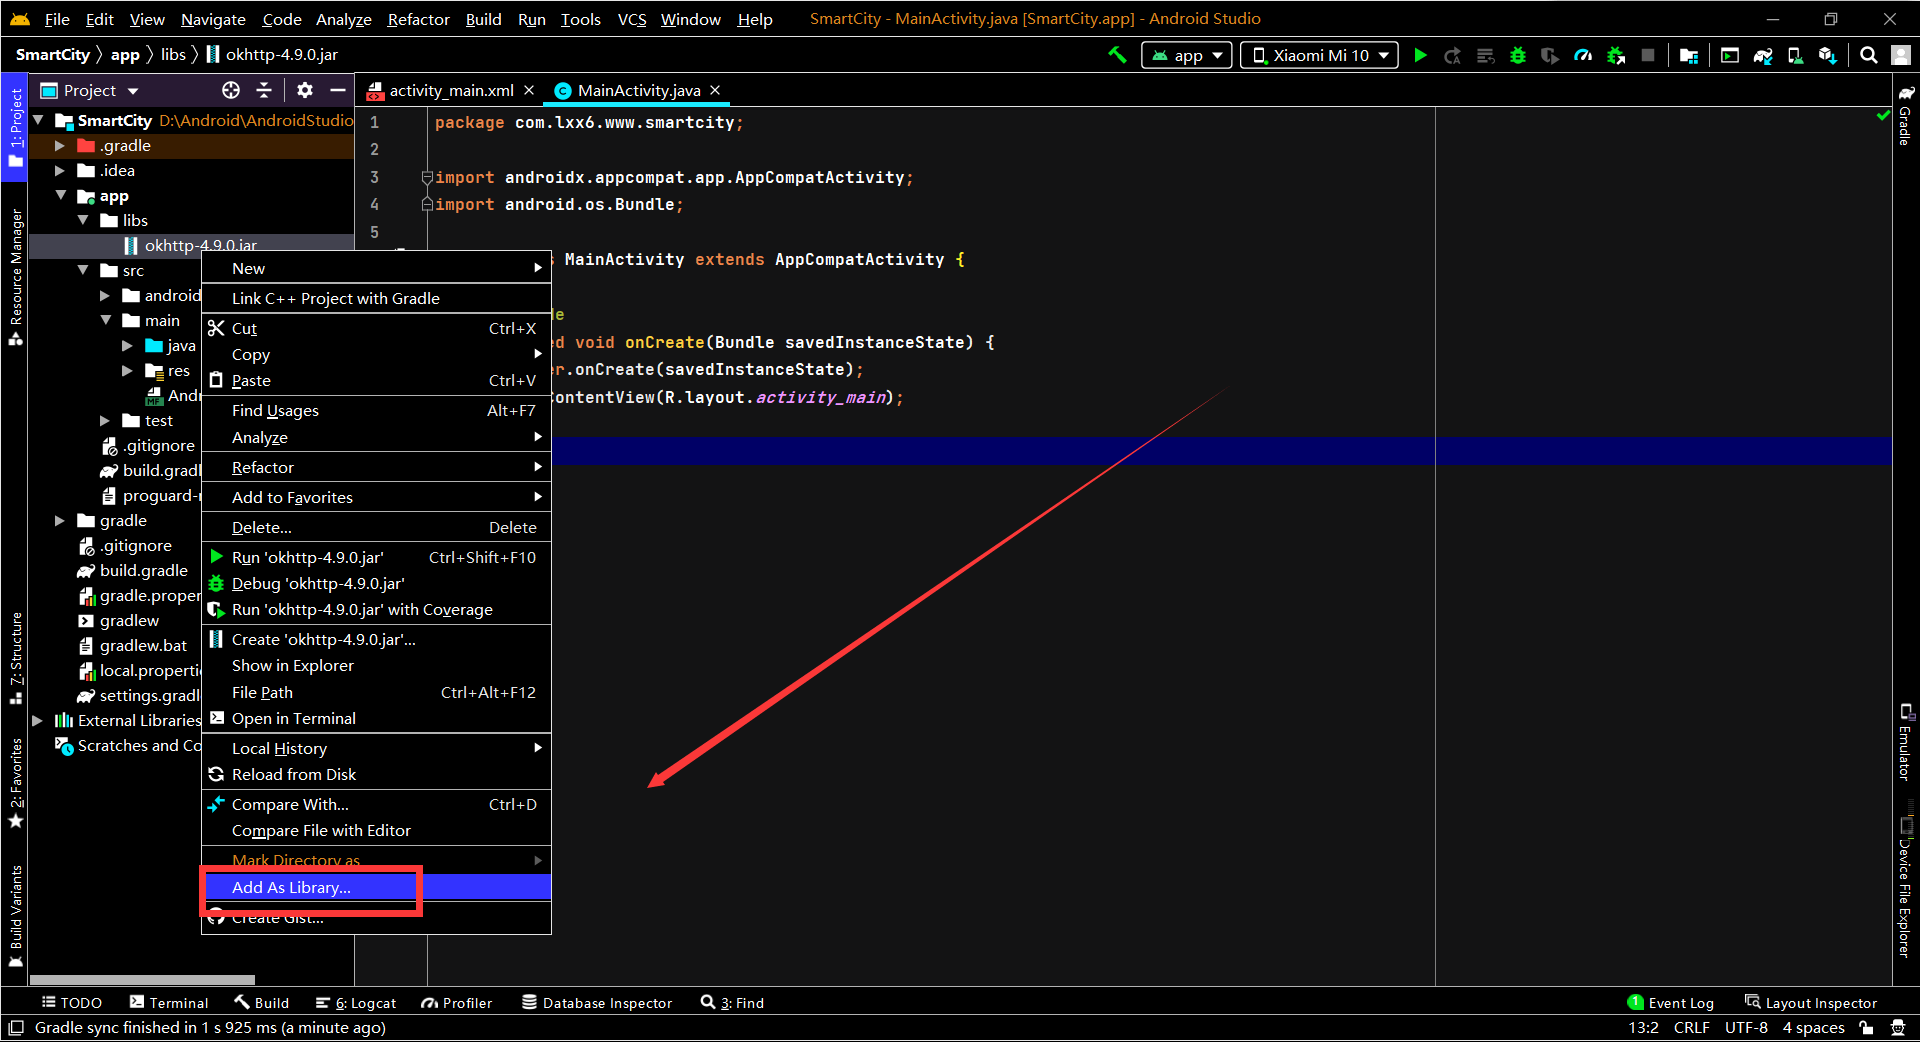Start debugging with the green bug icon

(x=1518, y=55)
